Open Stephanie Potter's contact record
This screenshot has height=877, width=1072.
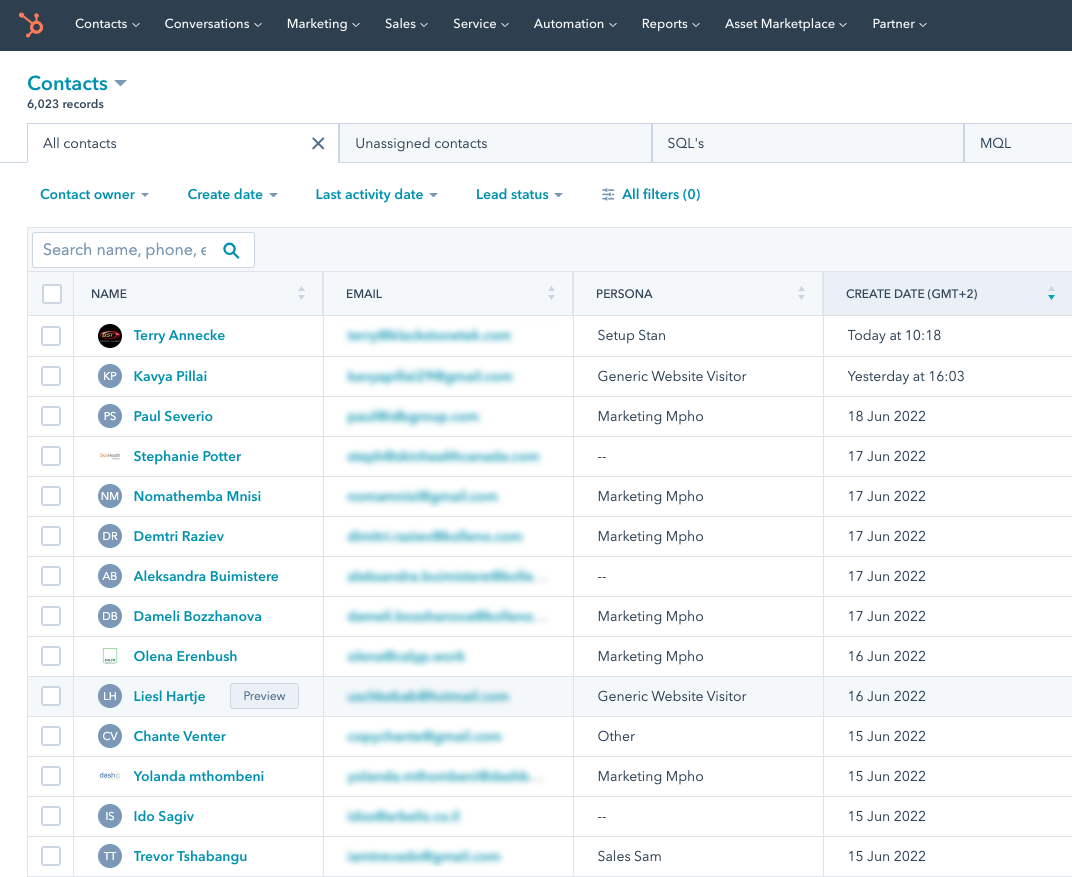187,456
